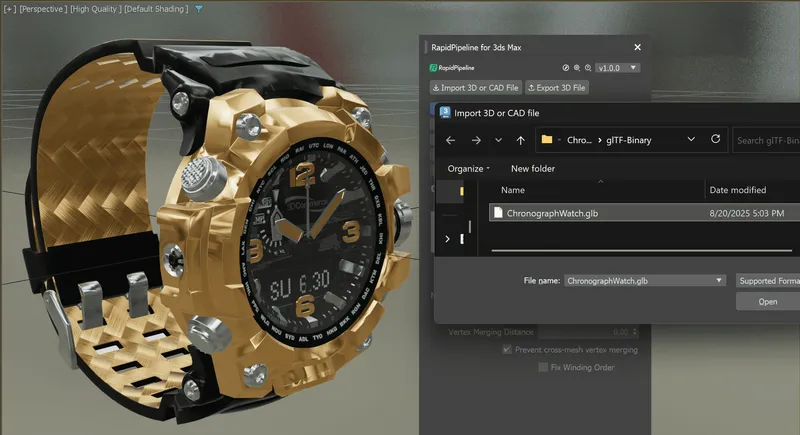Click the Export 3D File button
Screen dimensions: 800x435
click(x=558, y=88)
